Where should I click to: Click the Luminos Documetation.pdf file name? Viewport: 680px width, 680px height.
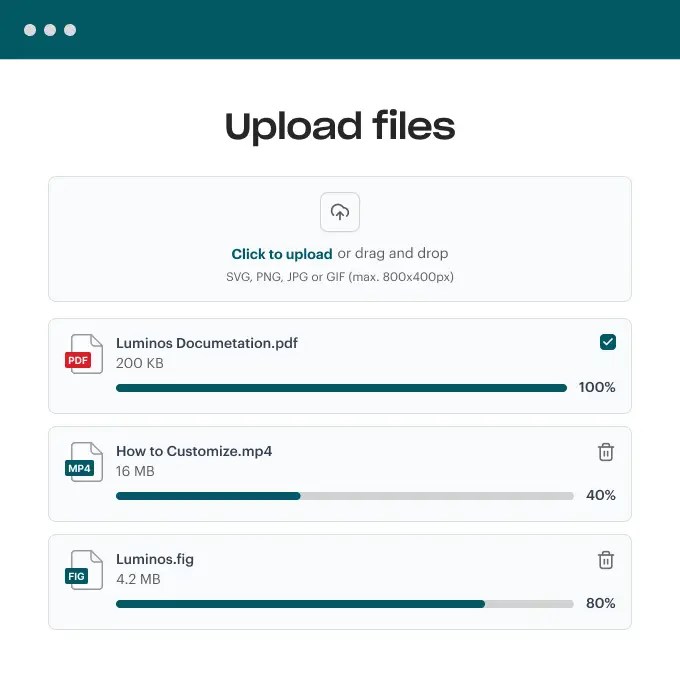pos(207,343)
